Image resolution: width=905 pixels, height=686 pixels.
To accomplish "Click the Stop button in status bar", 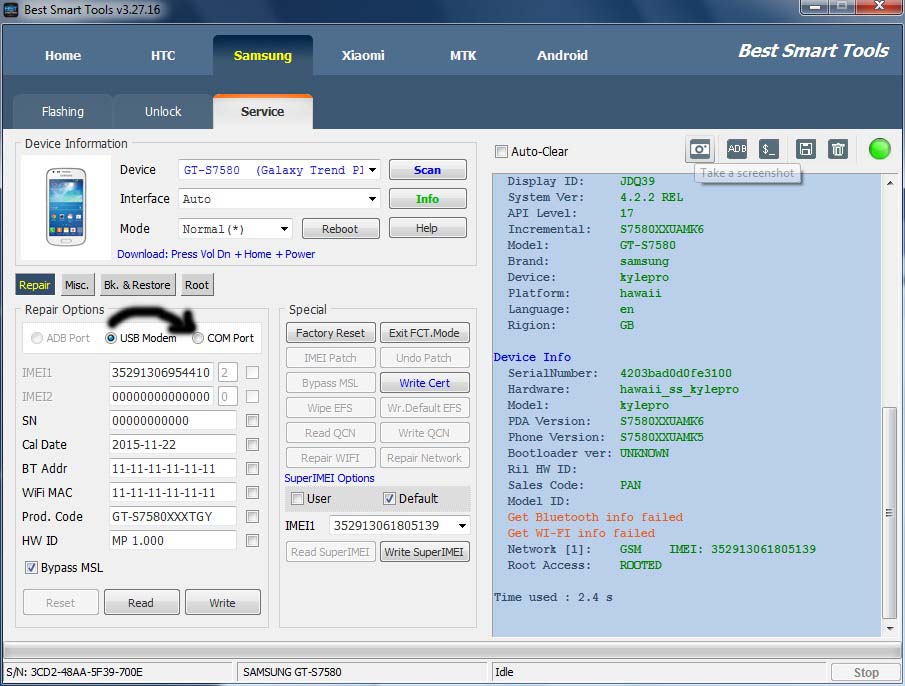I will (x=866, y=673).
